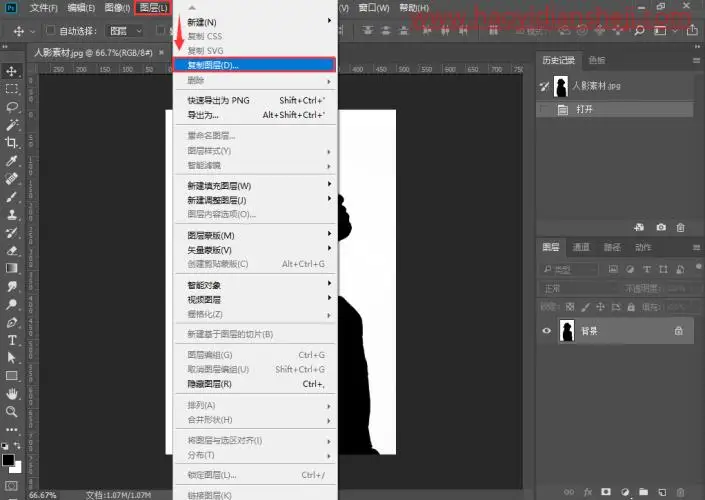Create a new group folder icon

click(643, 491)
